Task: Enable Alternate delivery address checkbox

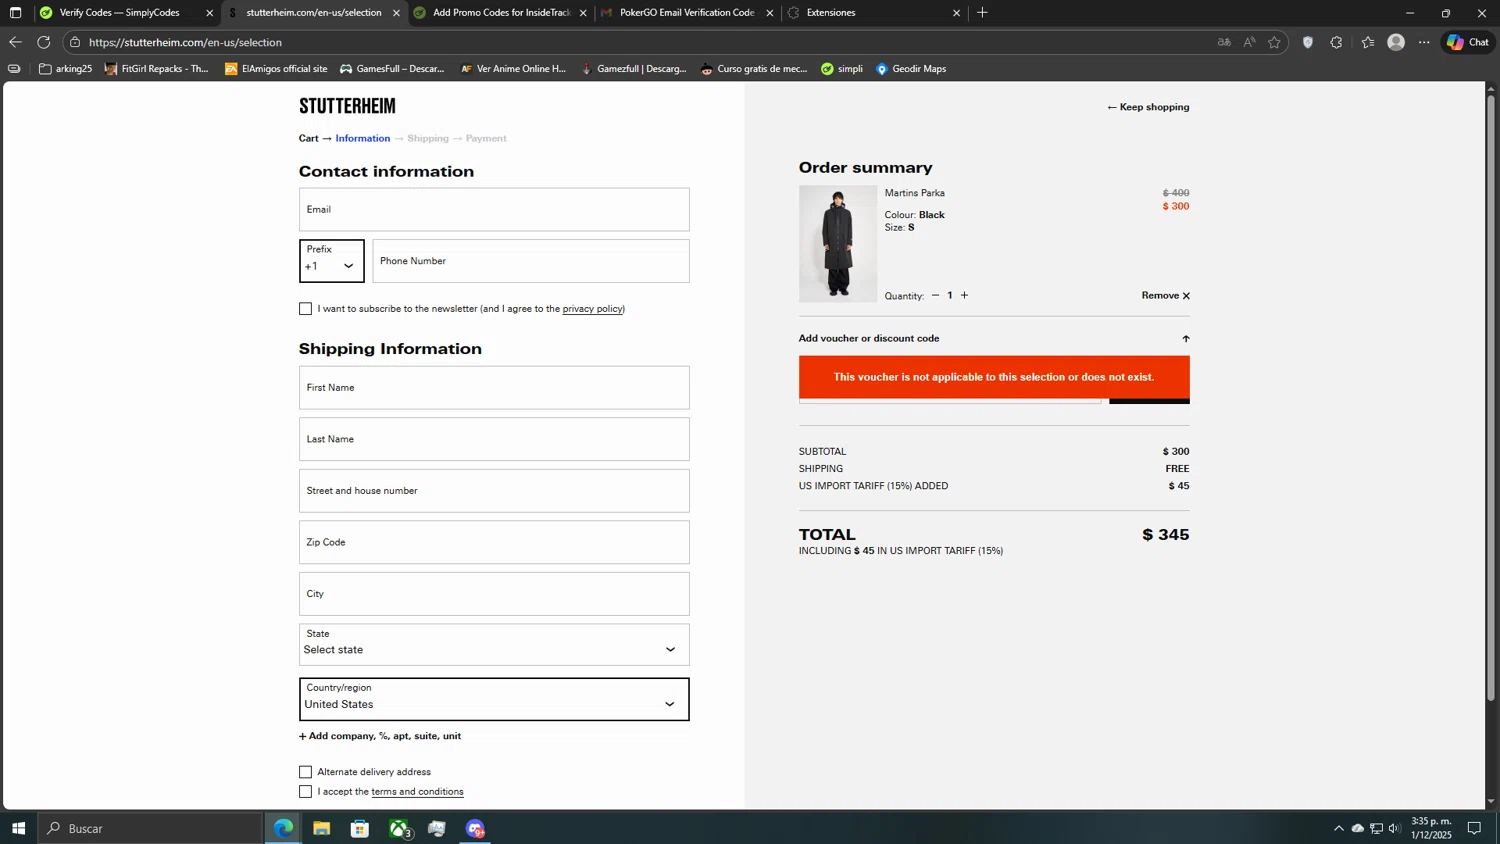Action: [305, 772]
